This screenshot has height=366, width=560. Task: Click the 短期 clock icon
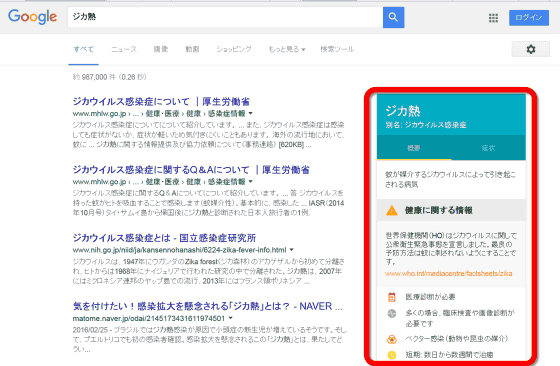point(392,355)
